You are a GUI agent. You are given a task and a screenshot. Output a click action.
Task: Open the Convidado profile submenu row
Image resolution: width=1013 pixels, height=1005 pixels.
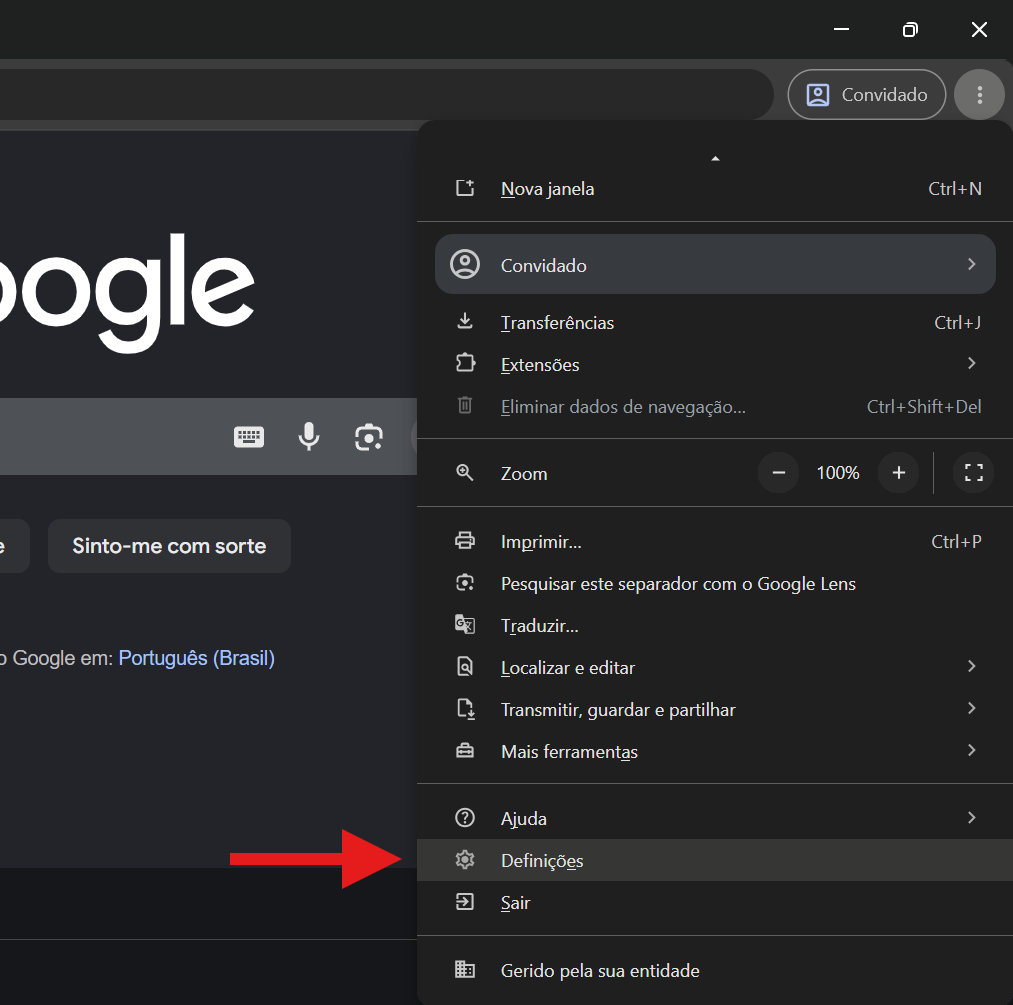(x=715, y=264)
